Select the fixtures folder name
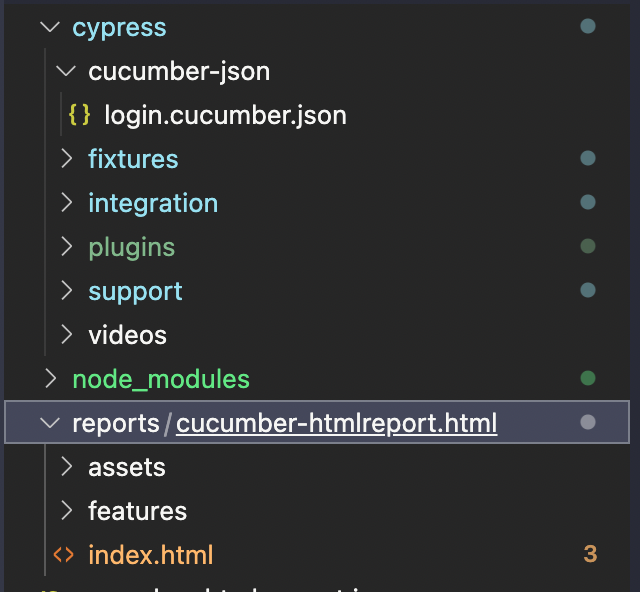Screen dimensions: 640x592 [133, 158]
